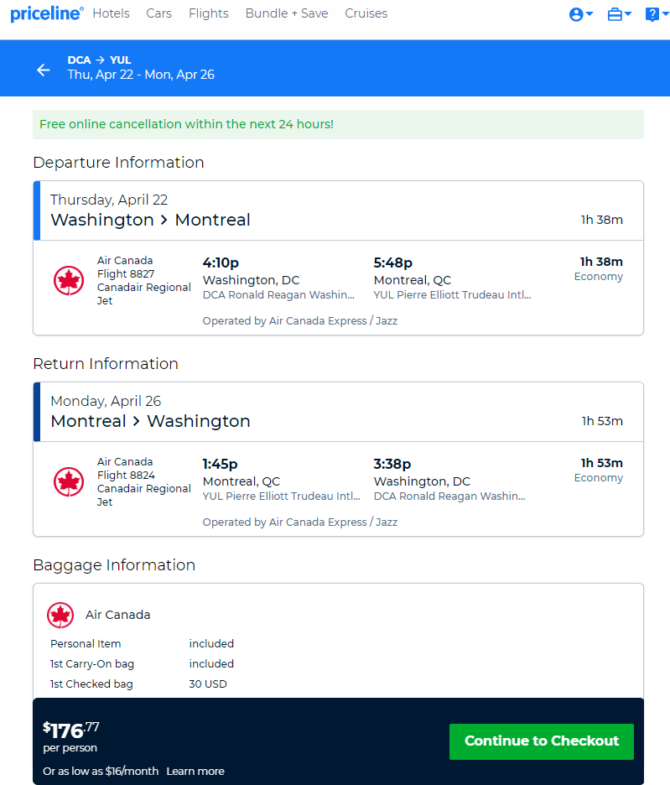Click the DCA to YUL route header
The image size is (670, 785).
click(x=99, y=60)
